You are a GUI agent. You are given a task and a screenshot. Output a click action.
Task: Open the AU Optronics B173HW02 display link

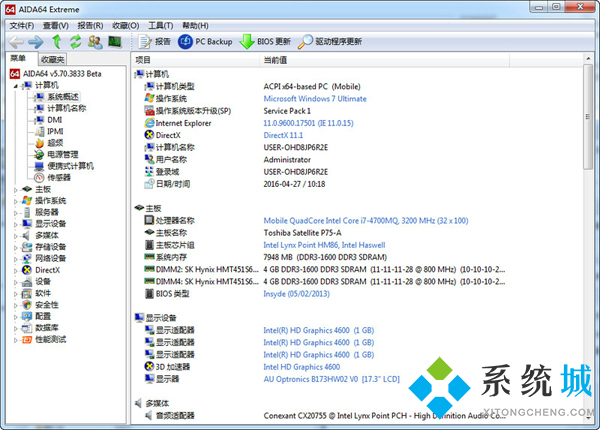(x=331, y=379)
